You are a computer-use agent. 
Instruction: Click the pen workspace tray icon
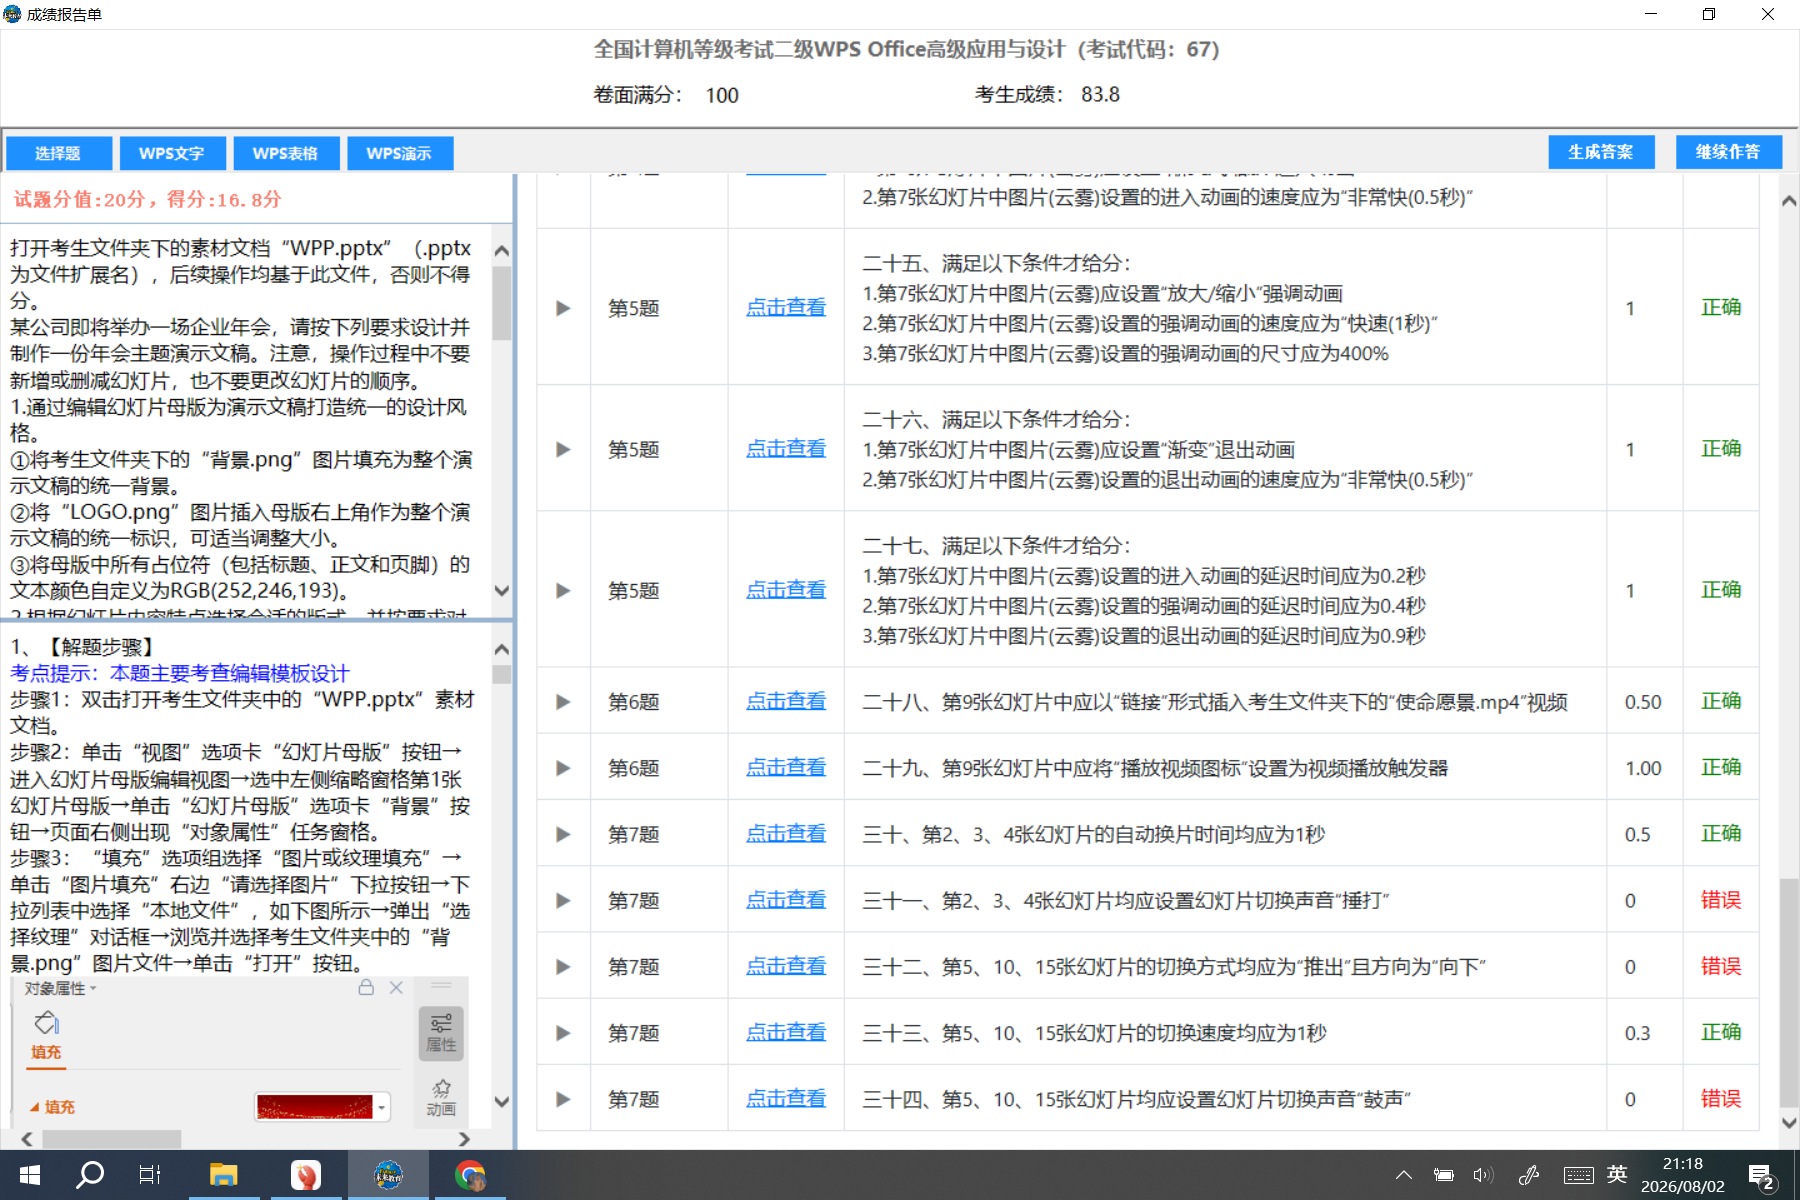coord(1529,1175)
